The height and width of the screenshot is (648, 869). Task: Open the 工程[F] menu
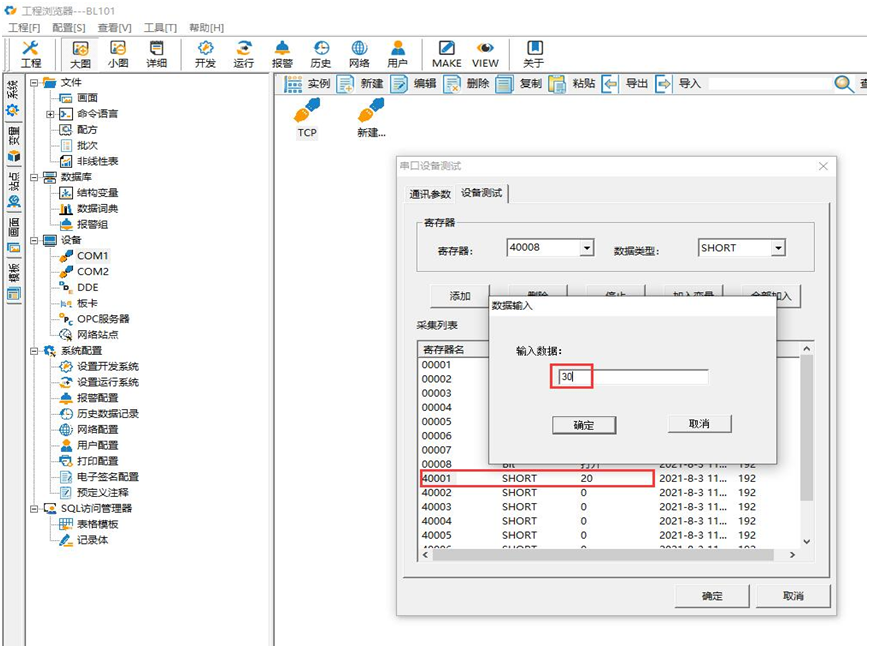pyautogui.click(x=24, y=27)
